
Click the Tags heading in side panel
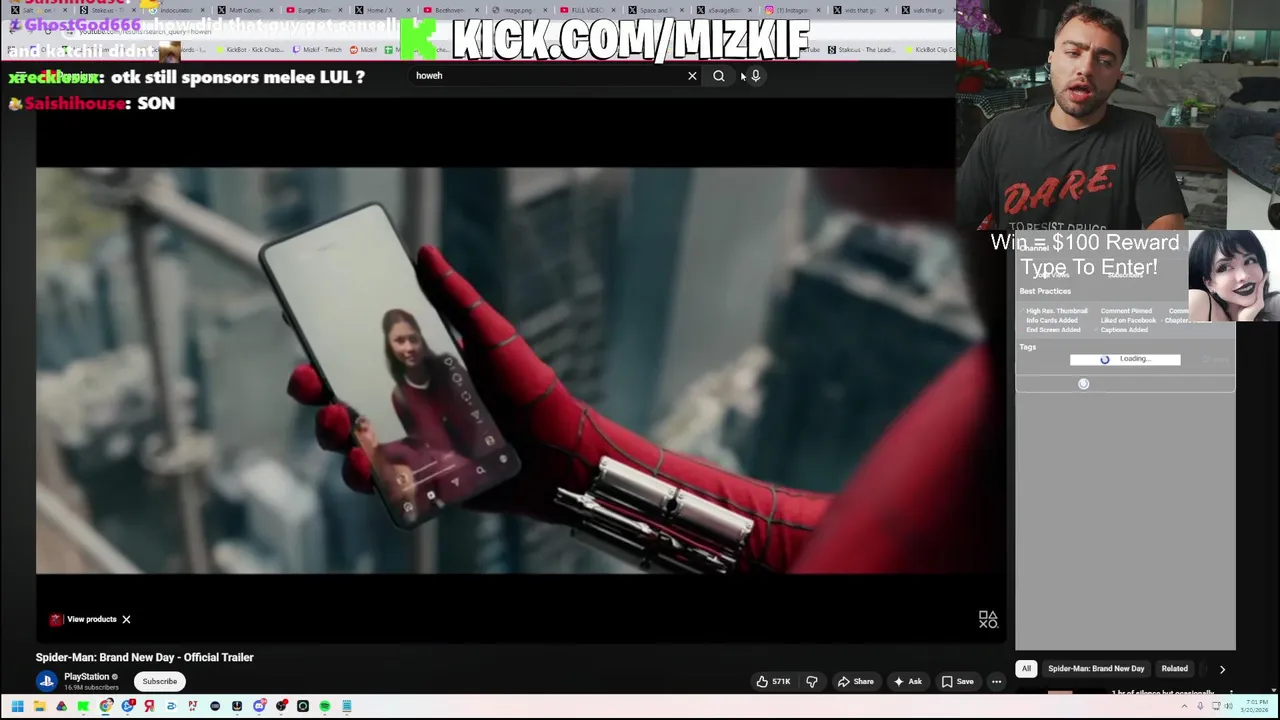pyautogui.click(x=1028, y=347)
